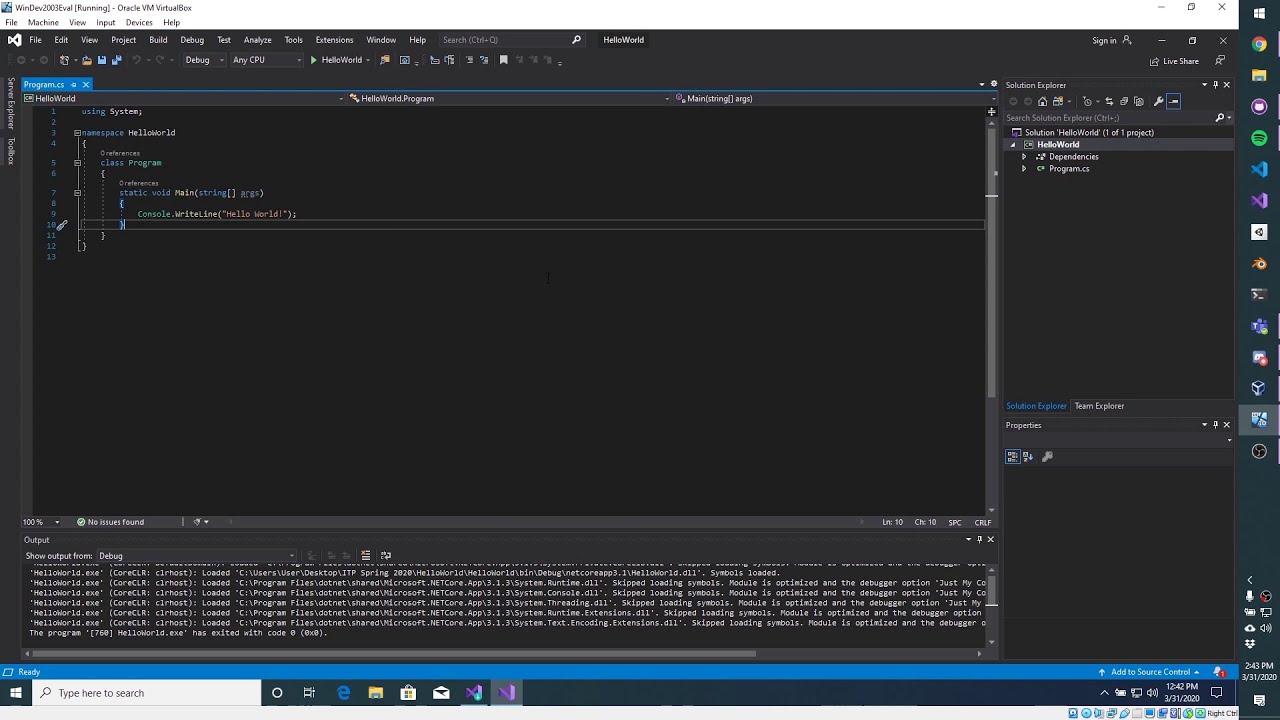Collapse the Main method code block

[77, 193]
